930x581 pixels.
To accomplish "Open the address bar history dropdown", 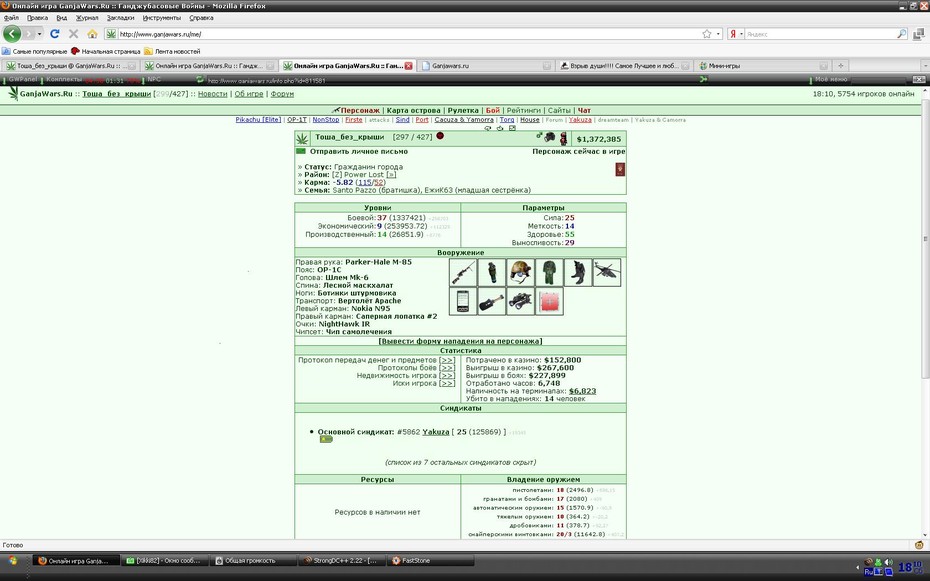I will point(718,34).
